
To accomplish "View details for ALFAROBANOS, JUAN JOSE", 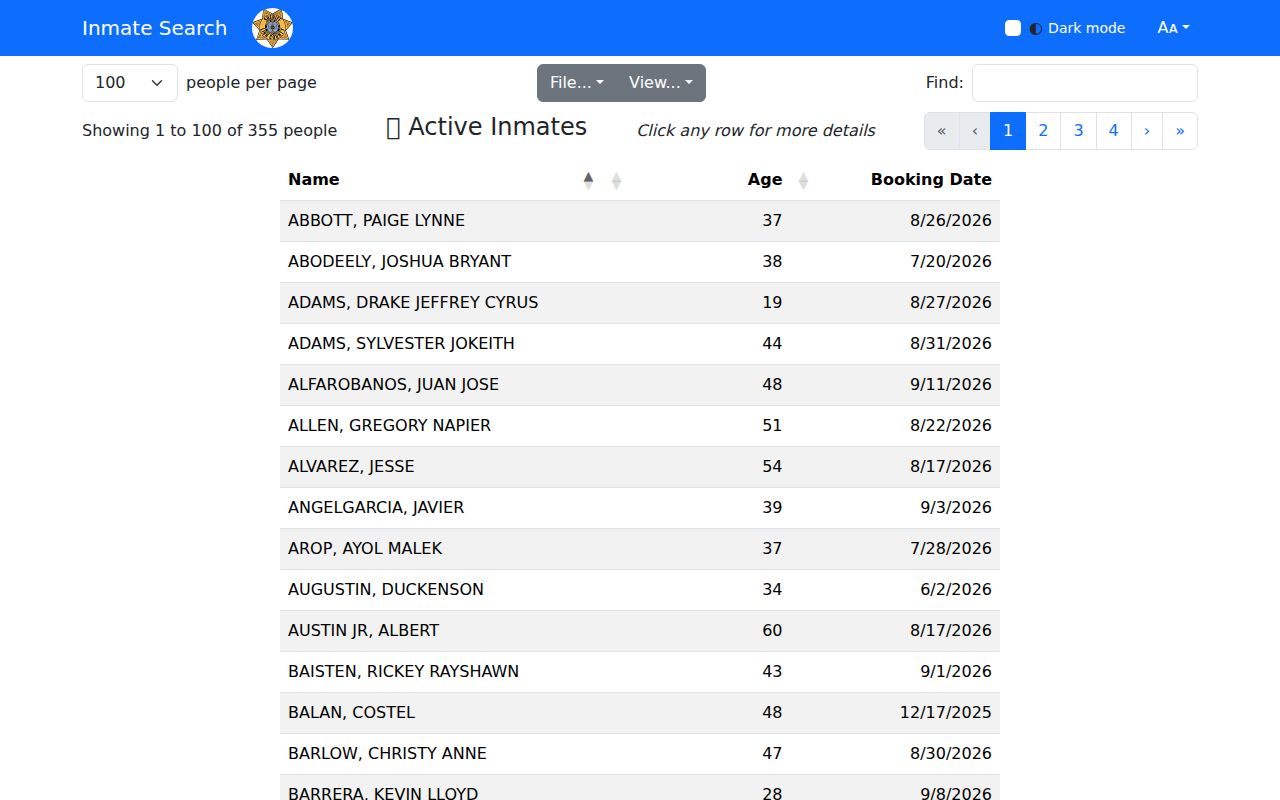I will [640, 385].
